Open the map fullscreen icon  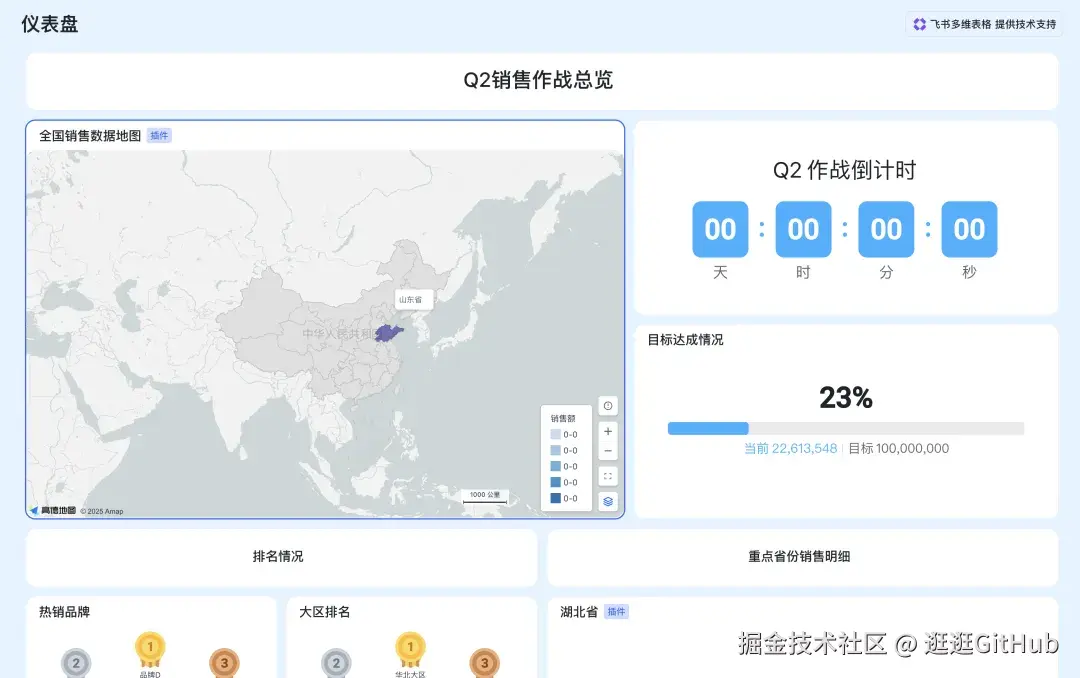(x=608, y=475)
